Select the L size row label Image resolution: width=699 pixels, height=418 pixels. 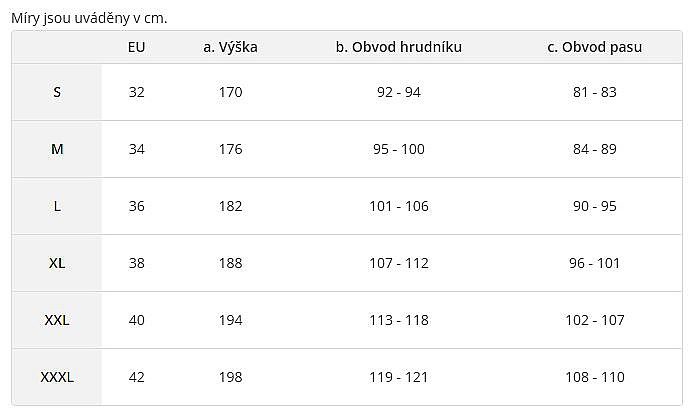[x=57, y=206]
